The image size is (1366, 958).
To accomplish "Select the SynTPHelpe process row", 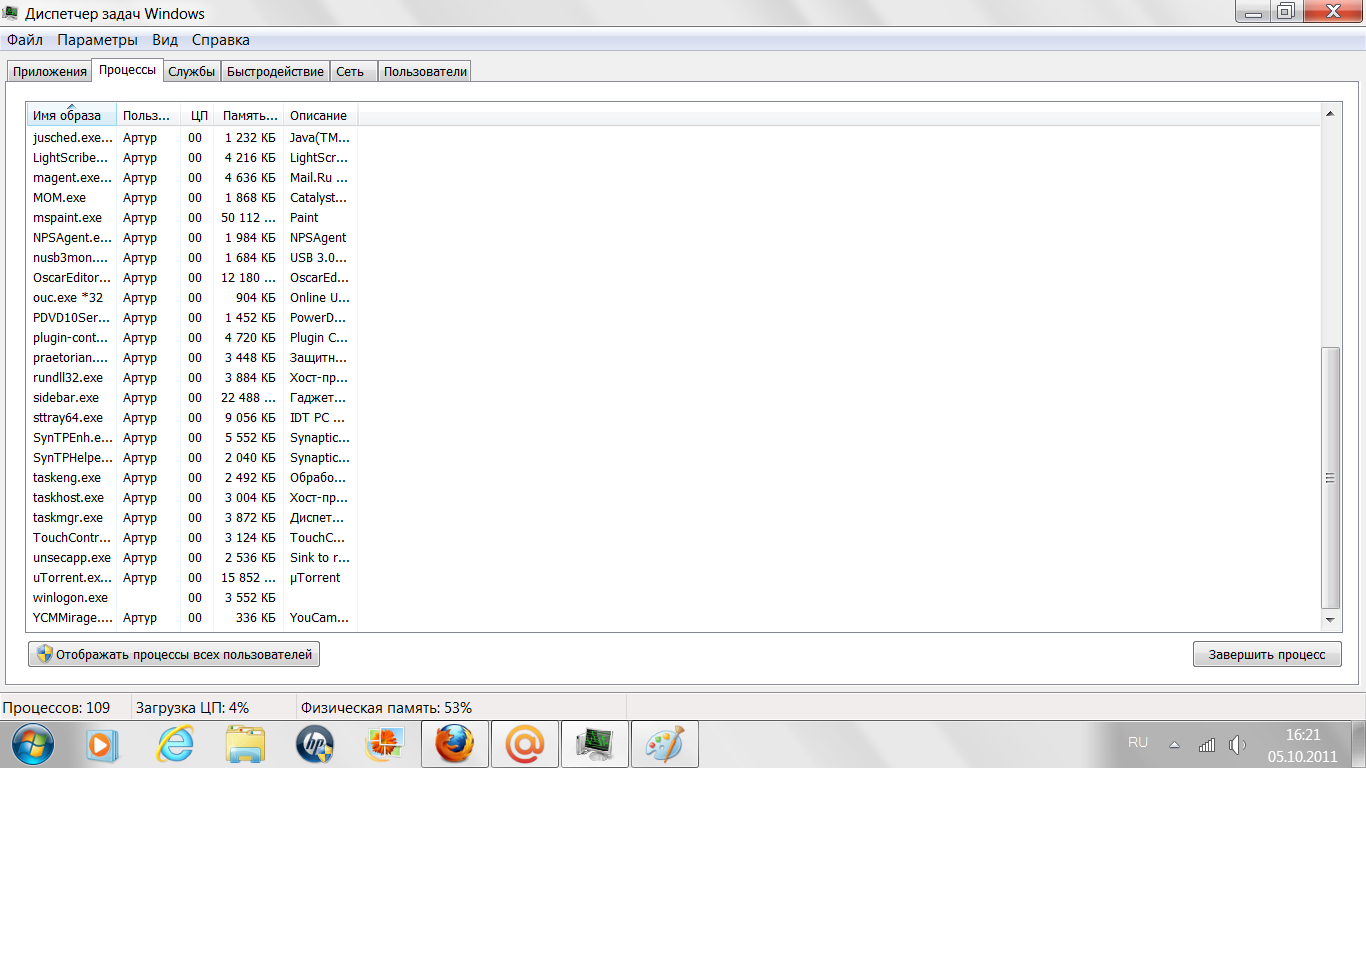I will tap(192, 458).
